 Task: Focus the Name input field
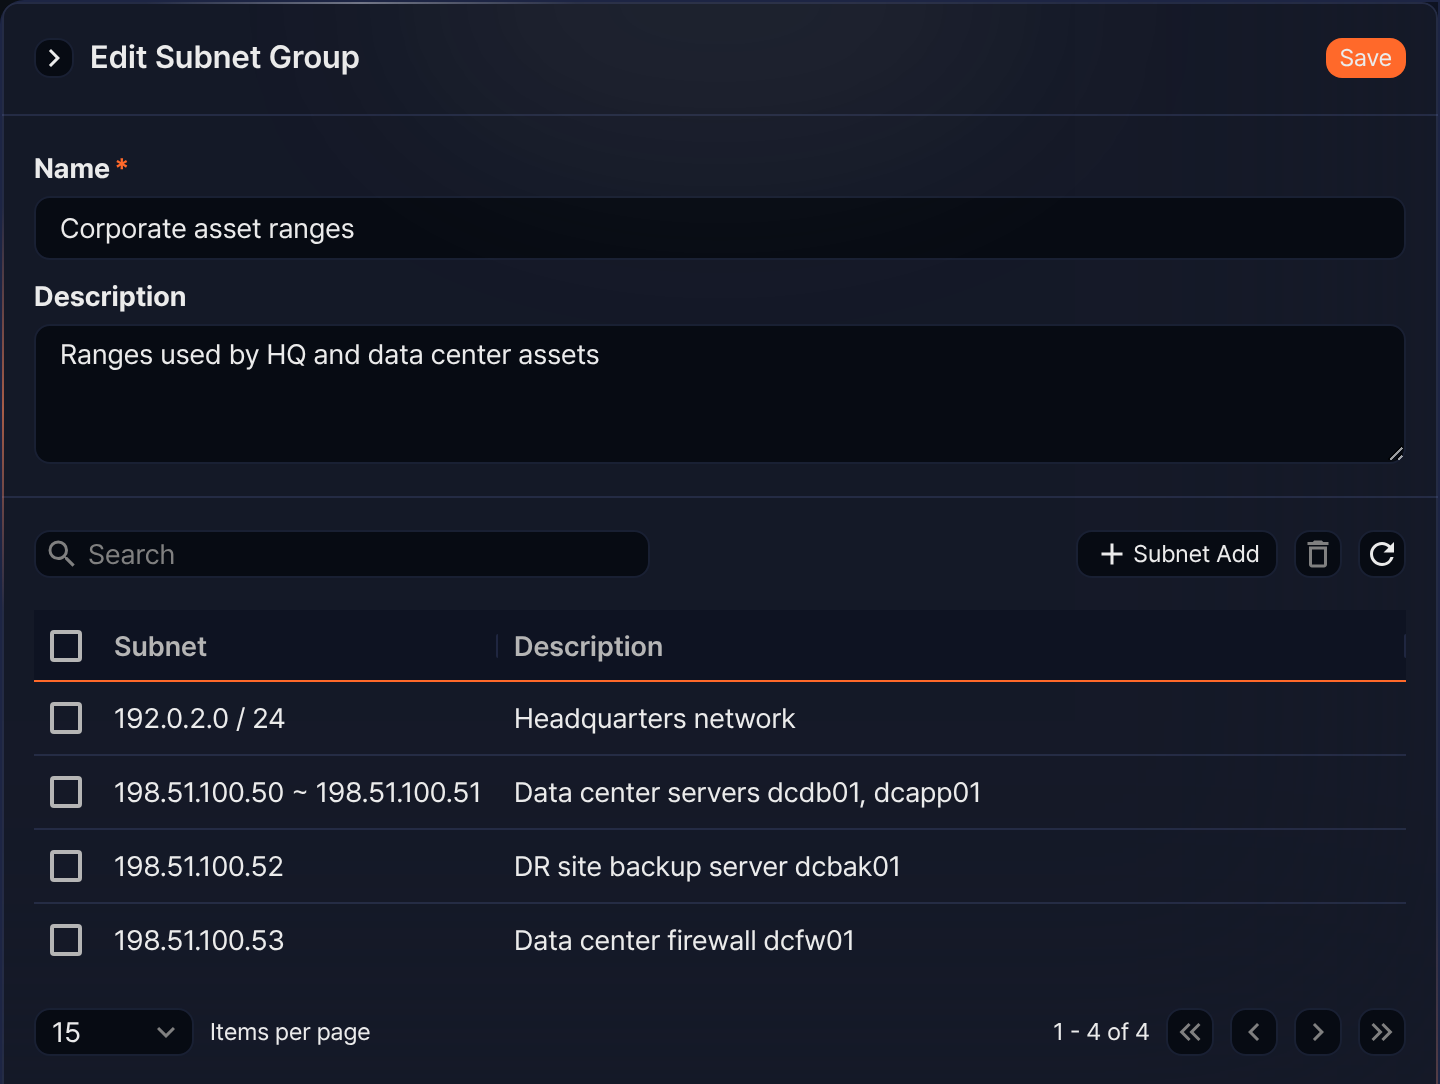click(720, 228)
